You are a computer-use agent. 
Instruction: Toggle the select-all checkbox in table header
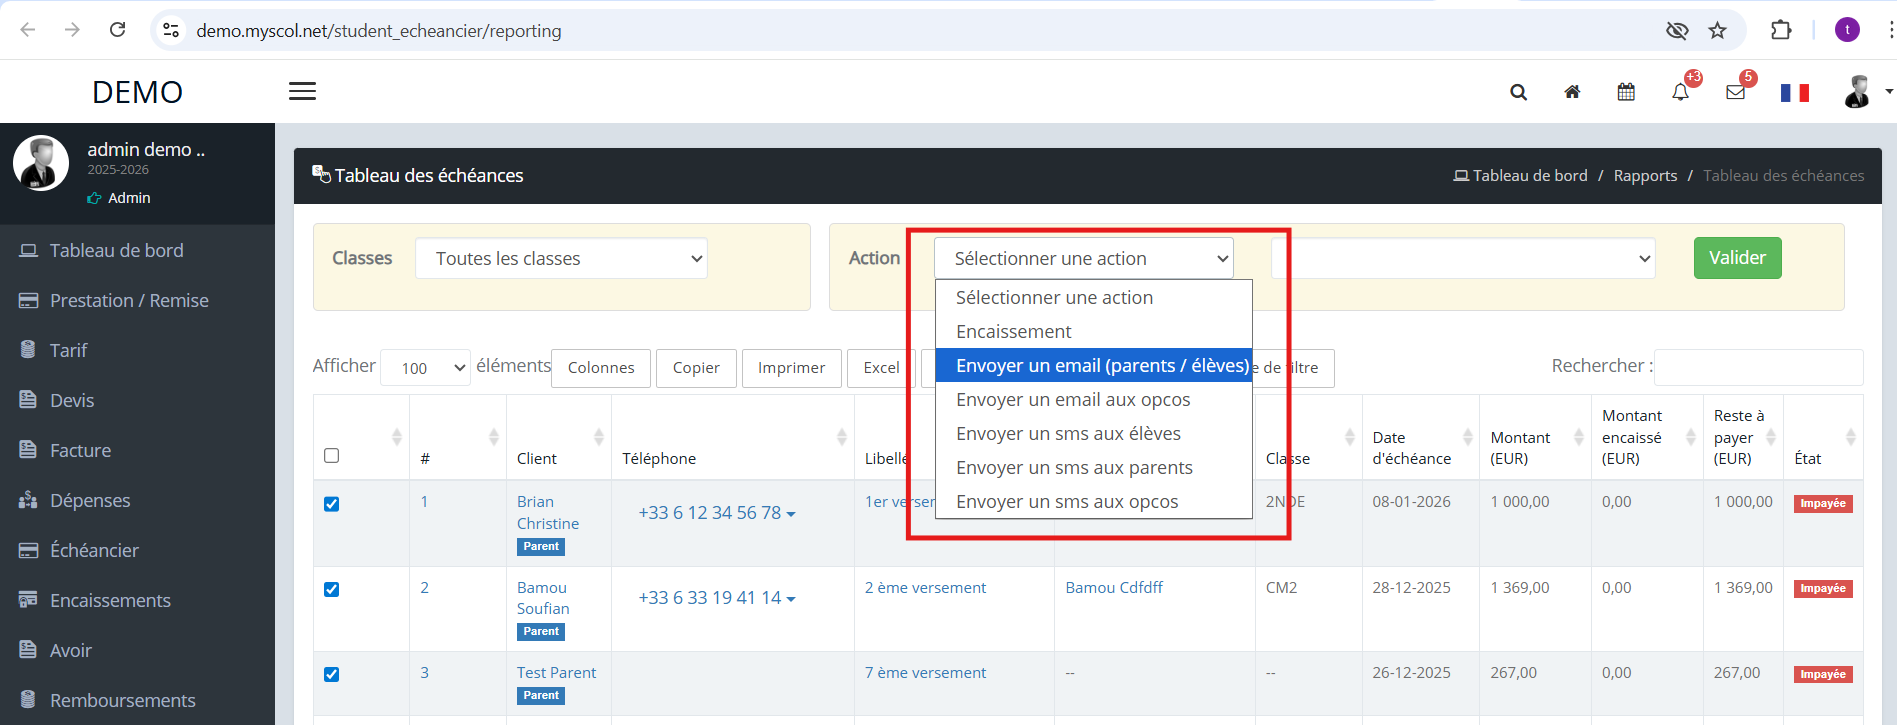tap(332, 456)
